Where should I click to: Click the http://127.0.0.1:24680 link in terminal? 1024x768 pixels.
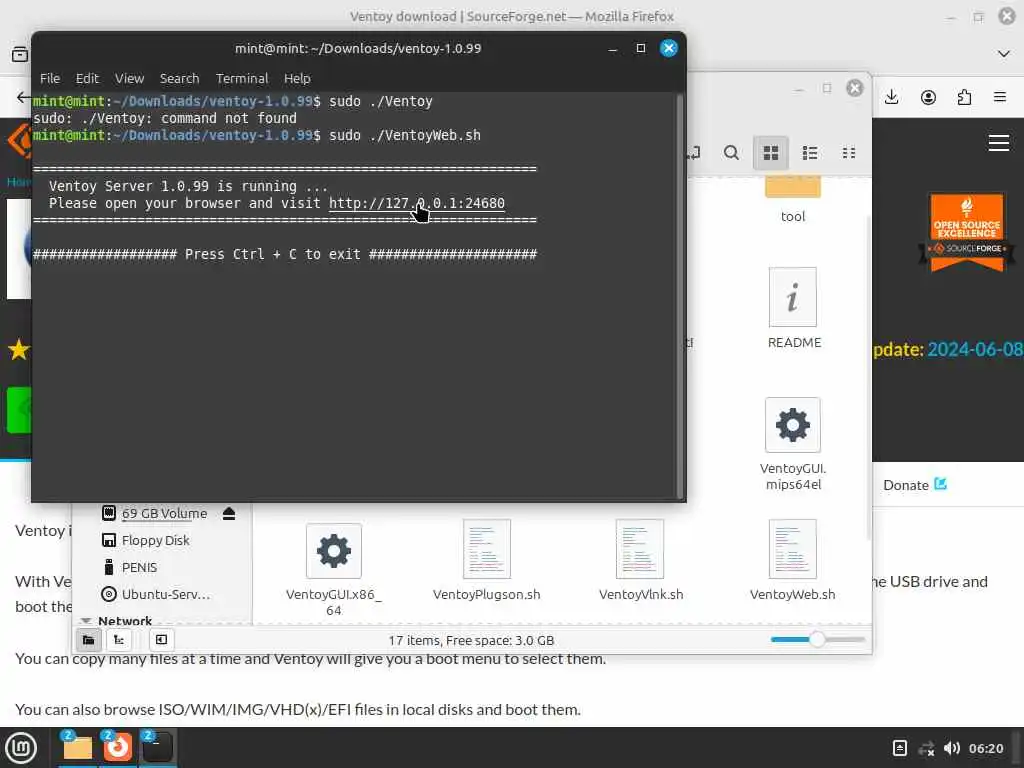(x=417, y=203)
